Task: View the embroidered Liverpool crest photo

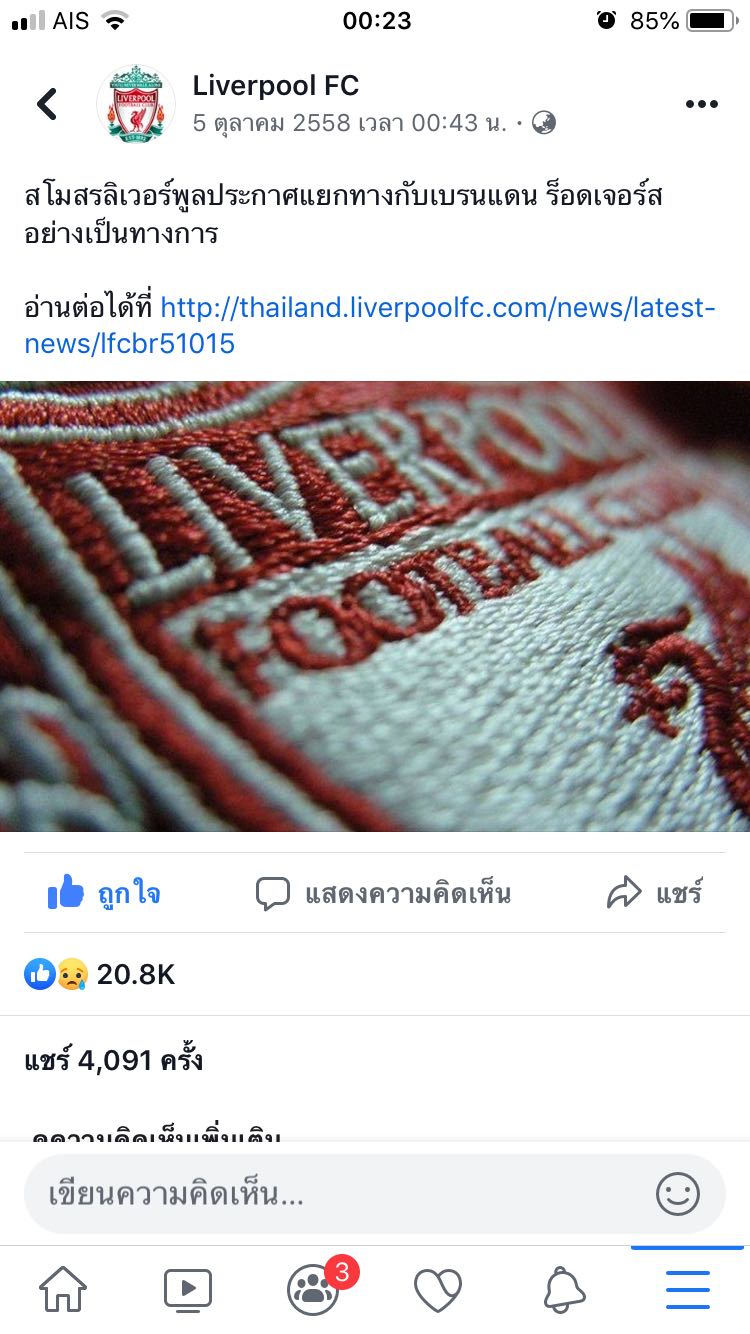Action: click(375, 606)
